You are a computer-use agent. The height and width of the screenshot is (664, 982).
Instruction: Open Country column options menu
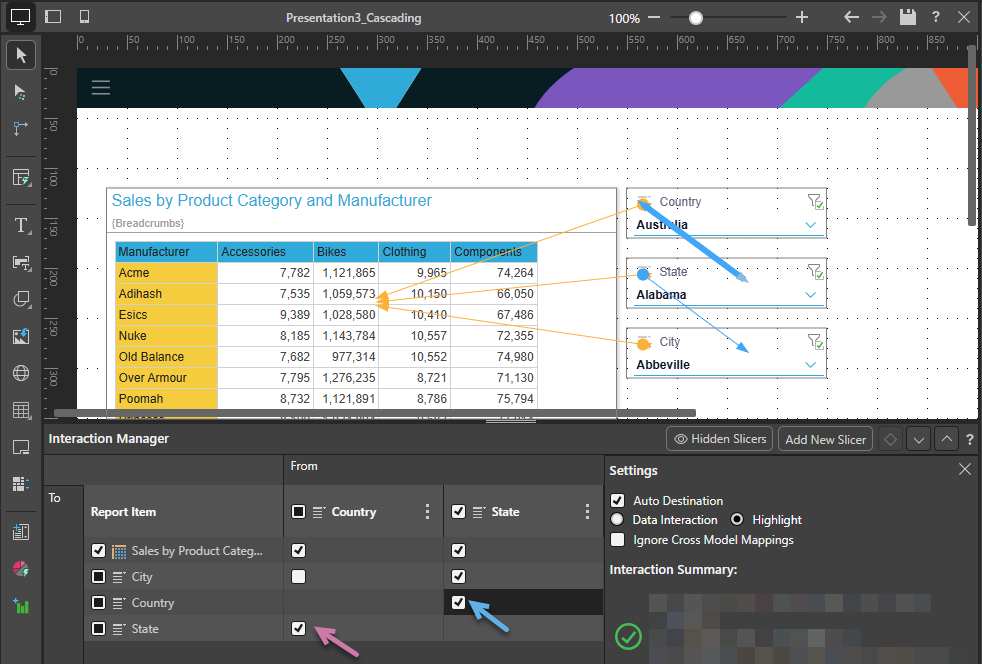pos(427,512)
